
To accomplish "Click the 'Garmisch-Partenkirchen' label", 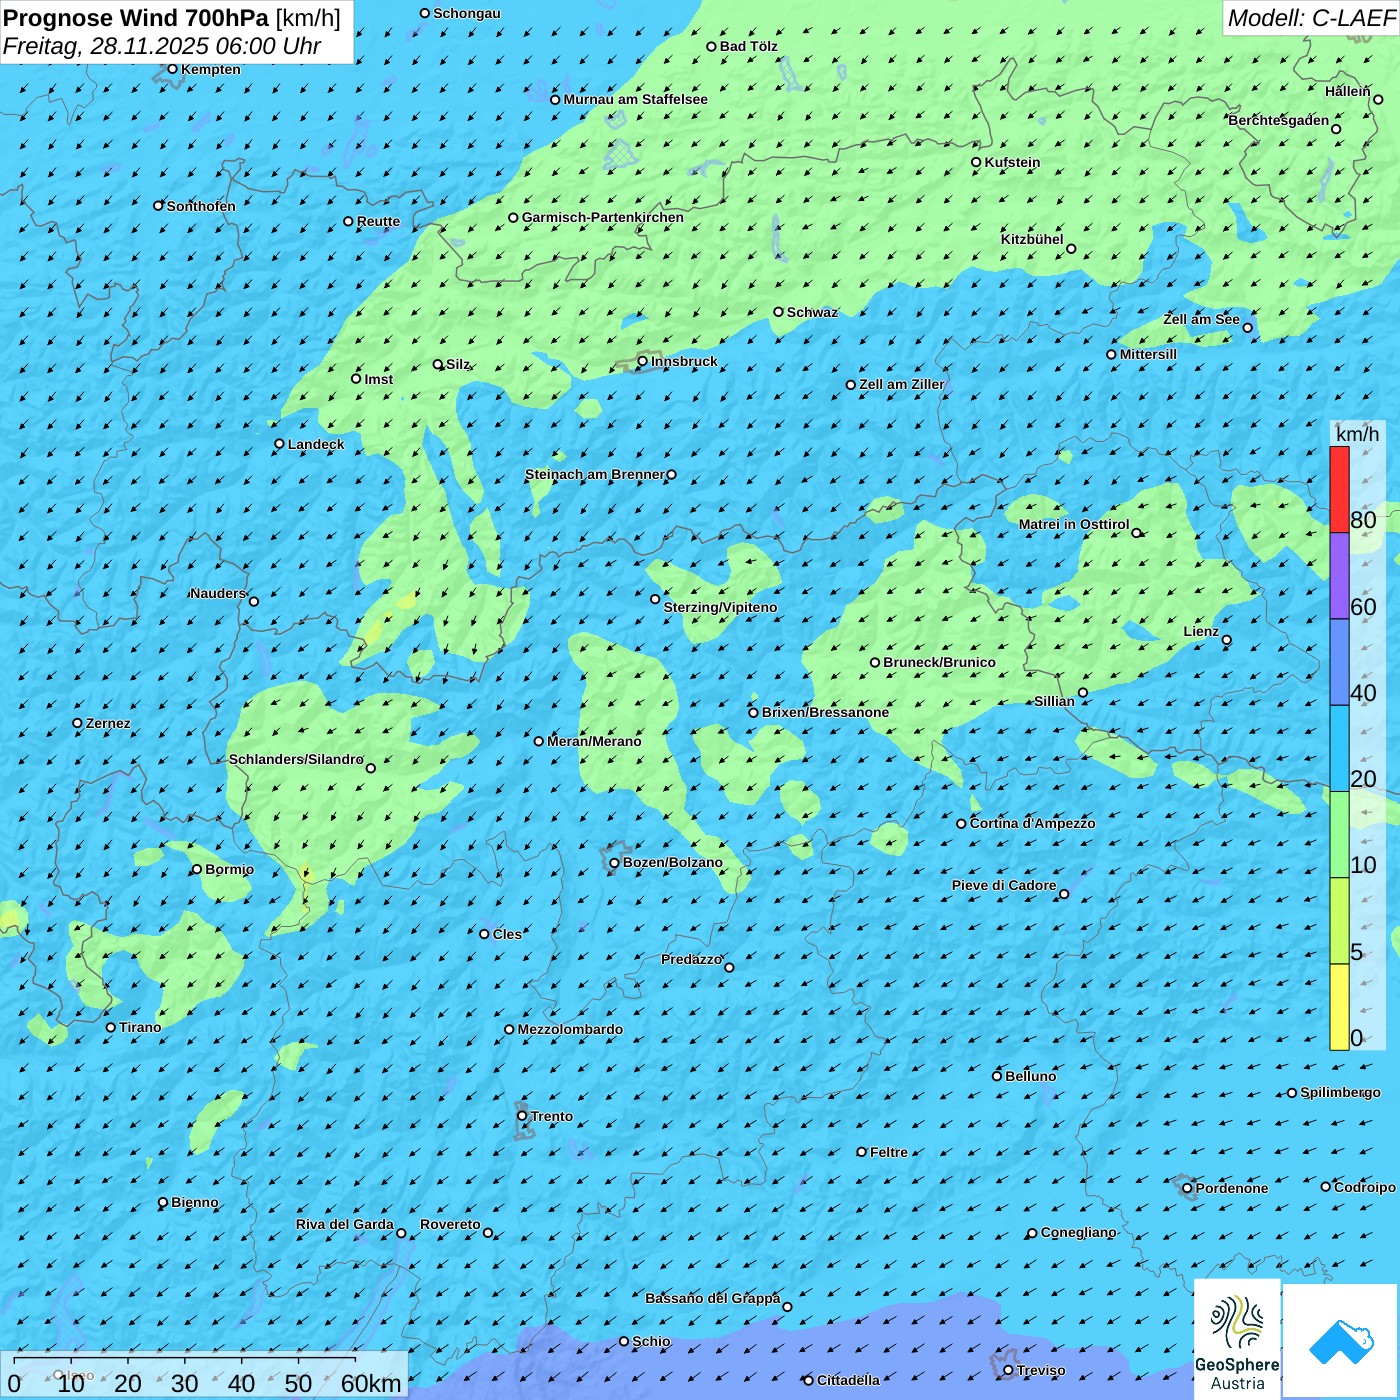I will coord(603,217).
